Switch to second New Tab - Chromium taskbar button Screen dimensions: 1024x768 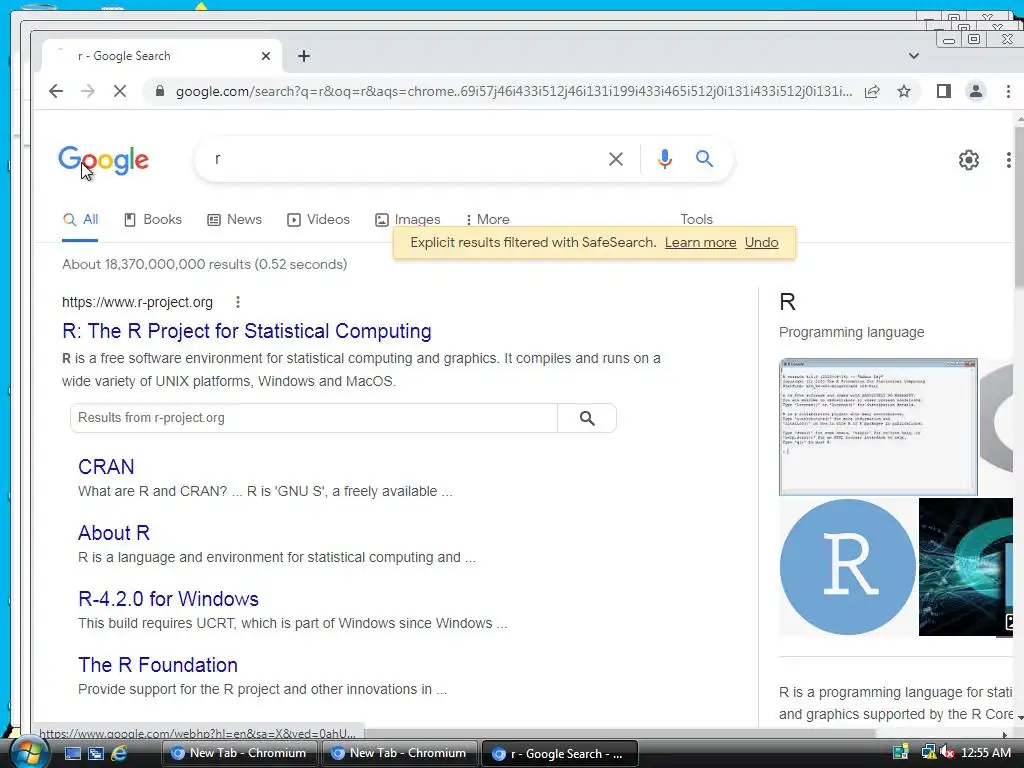[x=399, y=753]
